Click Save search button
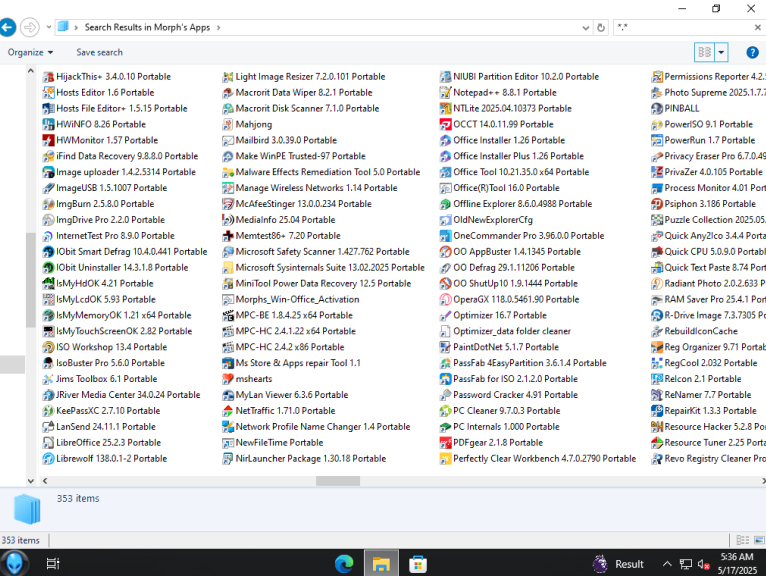766x576 pixels. point(99,52)
